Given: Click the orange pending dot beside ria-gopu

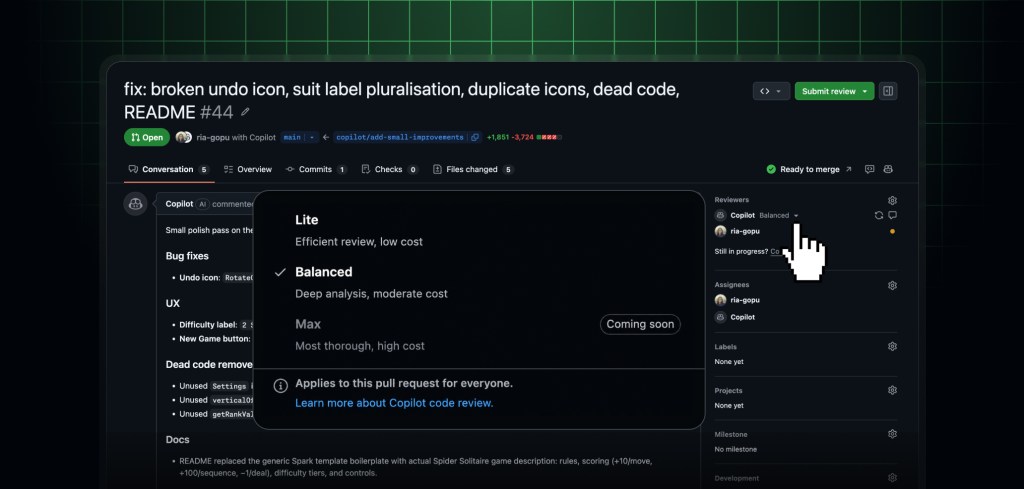Looking at the screenshot, I should pos(892,231).
